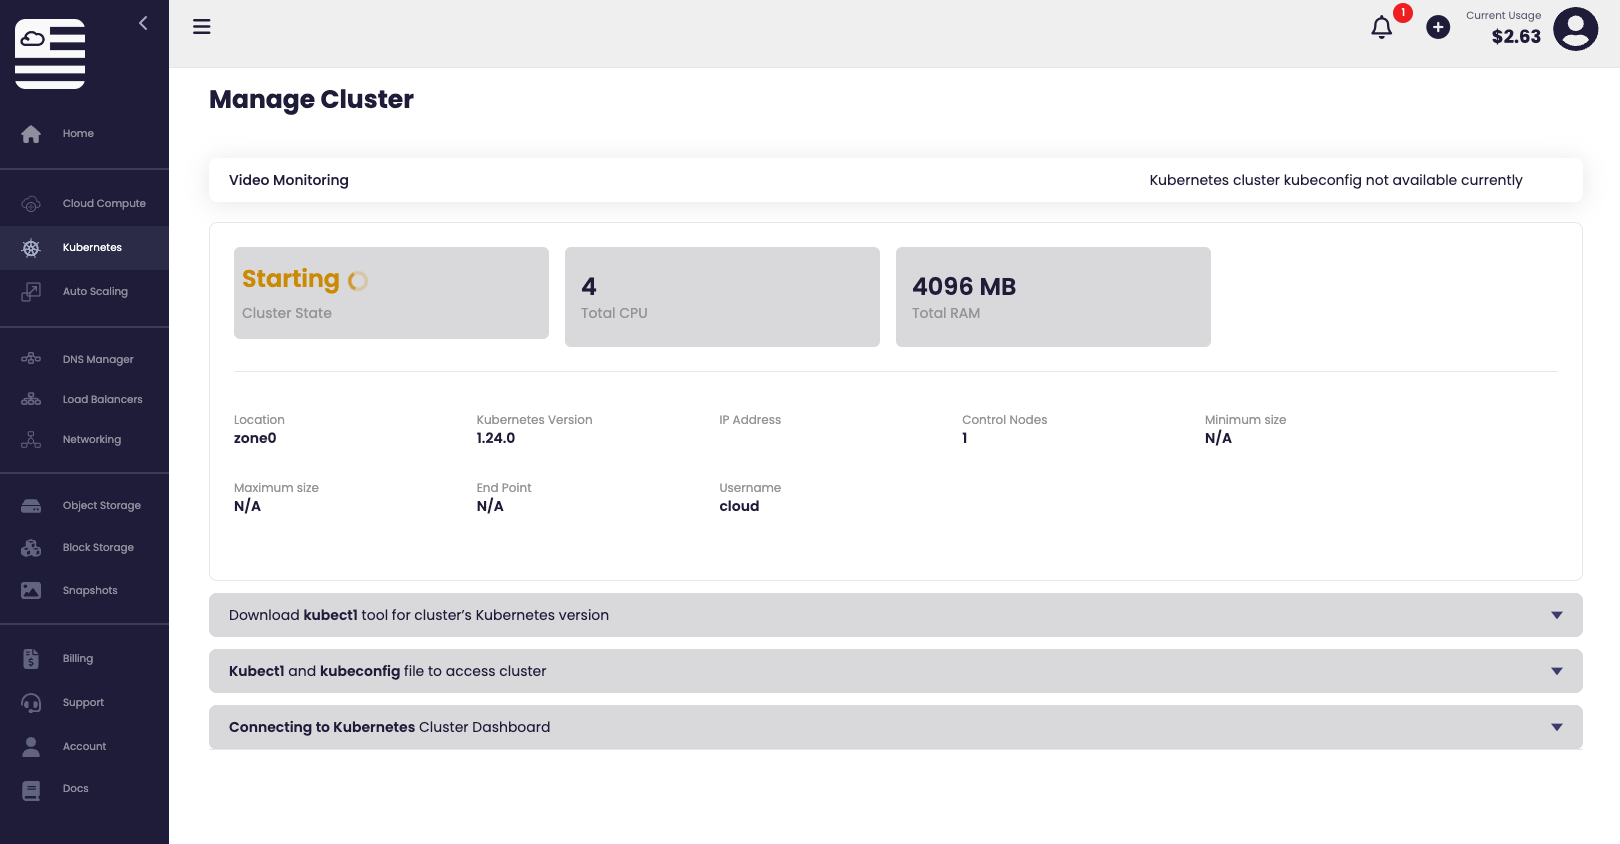Click the Snapshots image icon
Image resolution: width=1620 pixels, height=844 pixels.
(31, 591)
